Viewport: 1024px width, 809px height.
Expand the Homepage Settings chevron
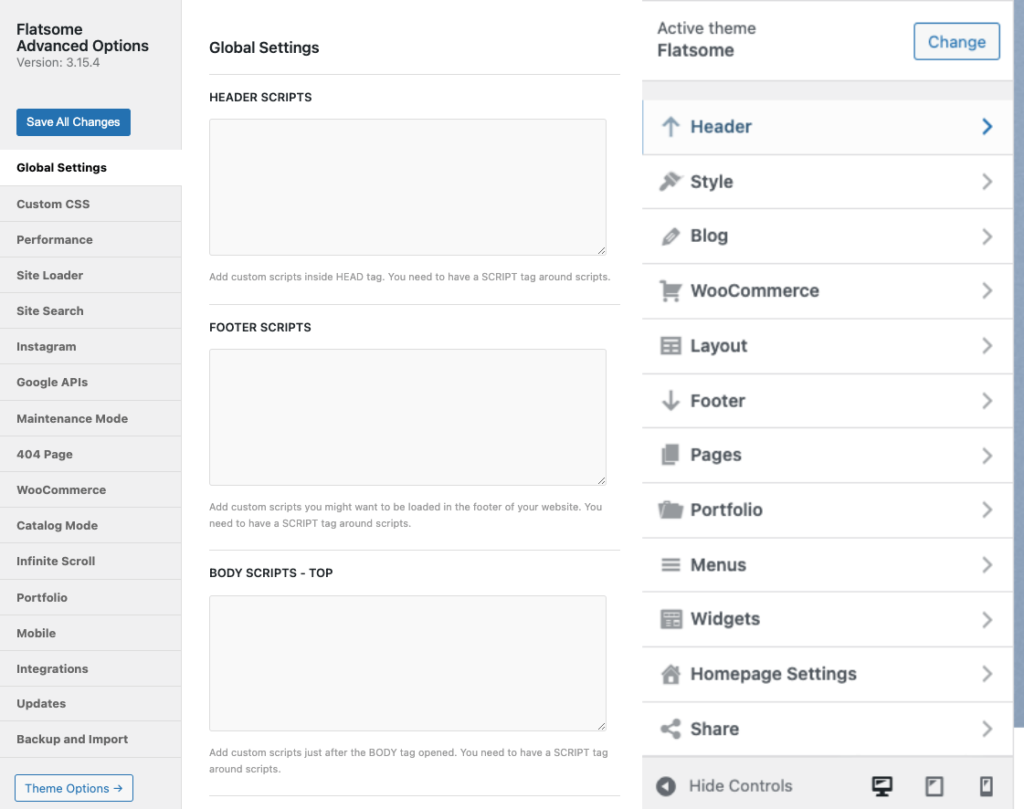[x=987, y=674]
